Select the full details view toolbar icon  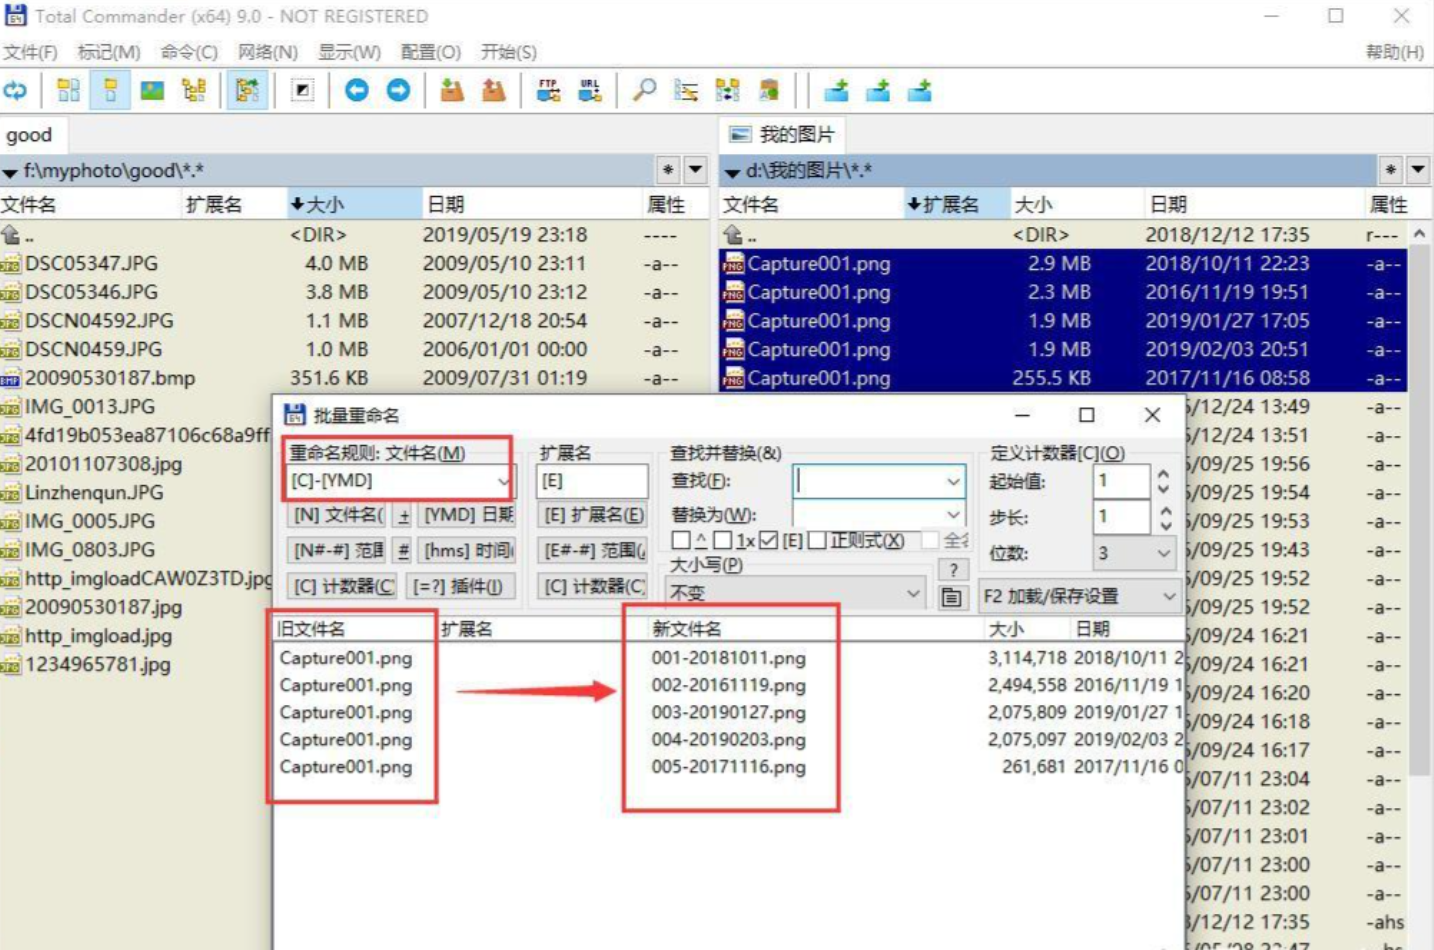coord(110,91)
